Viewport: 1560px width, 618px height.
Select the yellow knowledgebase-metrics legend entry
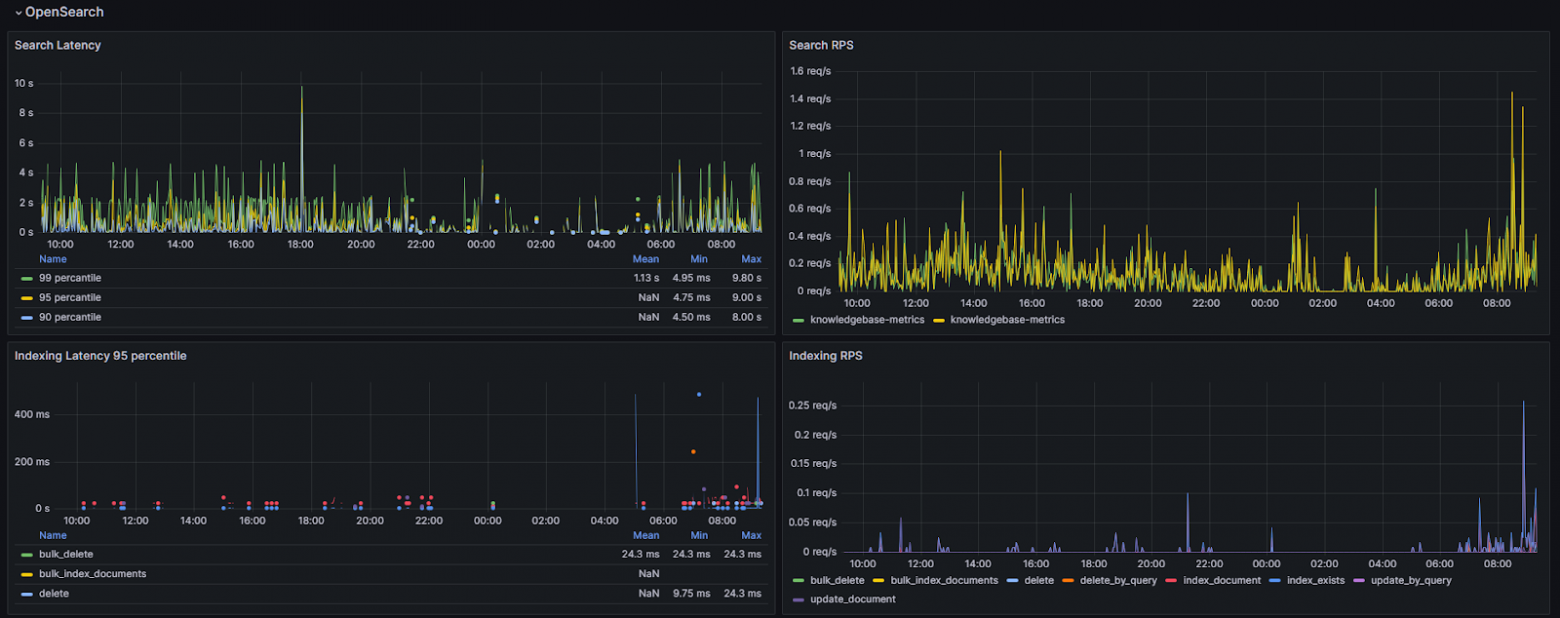[1007, 320]
